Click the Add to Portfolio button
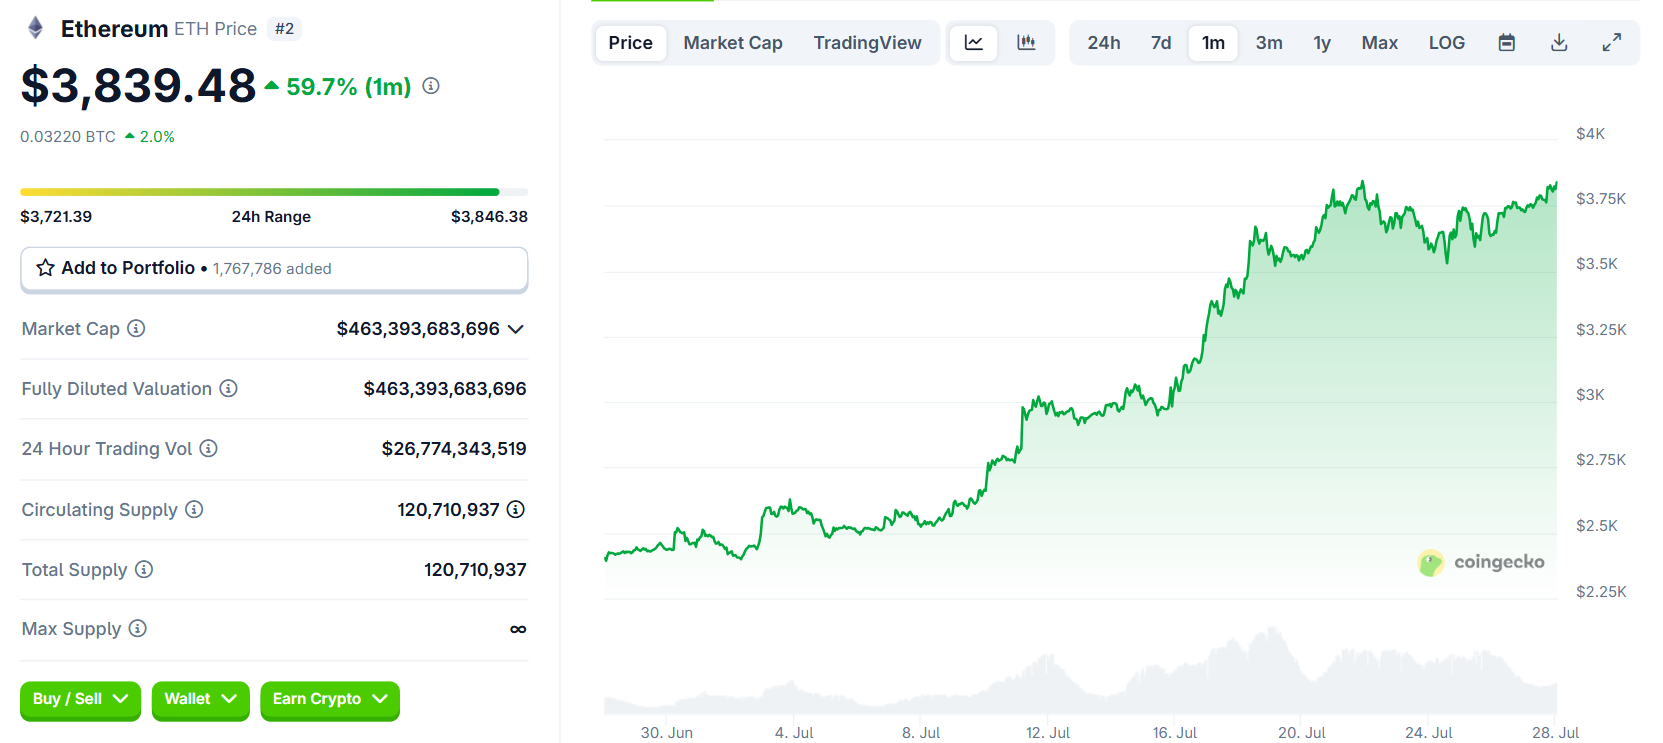The image size is (1663, 743). [x=274, y=269]
